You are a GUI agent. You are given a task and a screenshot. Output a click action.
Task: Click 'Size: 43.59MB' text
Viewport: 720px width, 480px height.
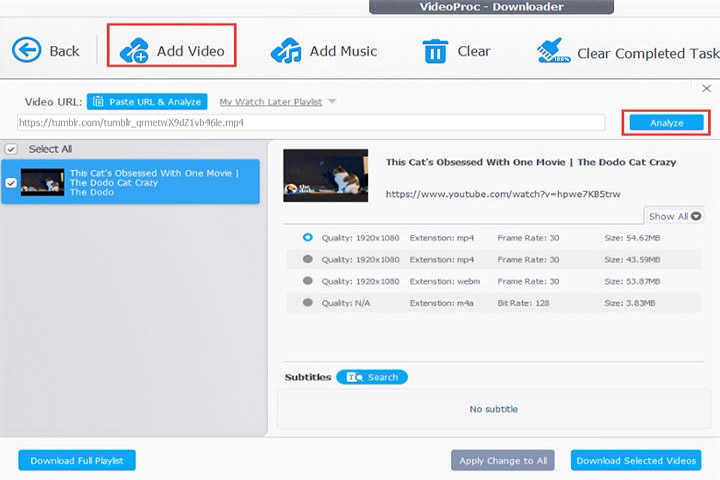[x=632, y=260]
